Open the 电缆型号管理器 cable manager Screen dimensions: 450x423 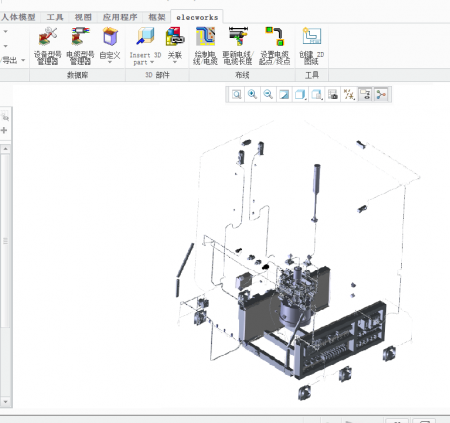tap(80, 46)
